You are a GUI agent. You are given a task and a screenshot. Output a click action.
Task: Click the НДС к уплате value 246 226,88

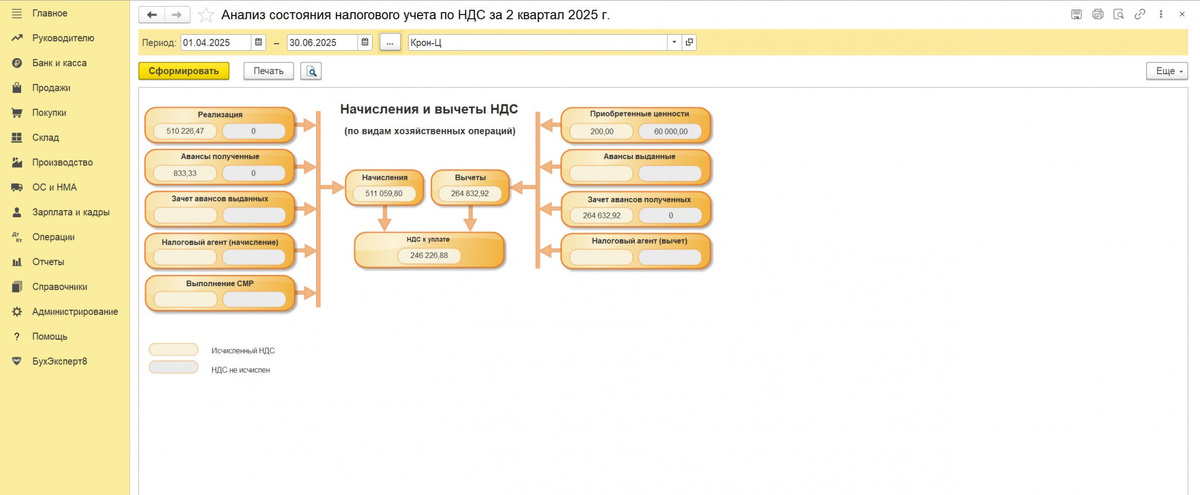tap(429, 255)
